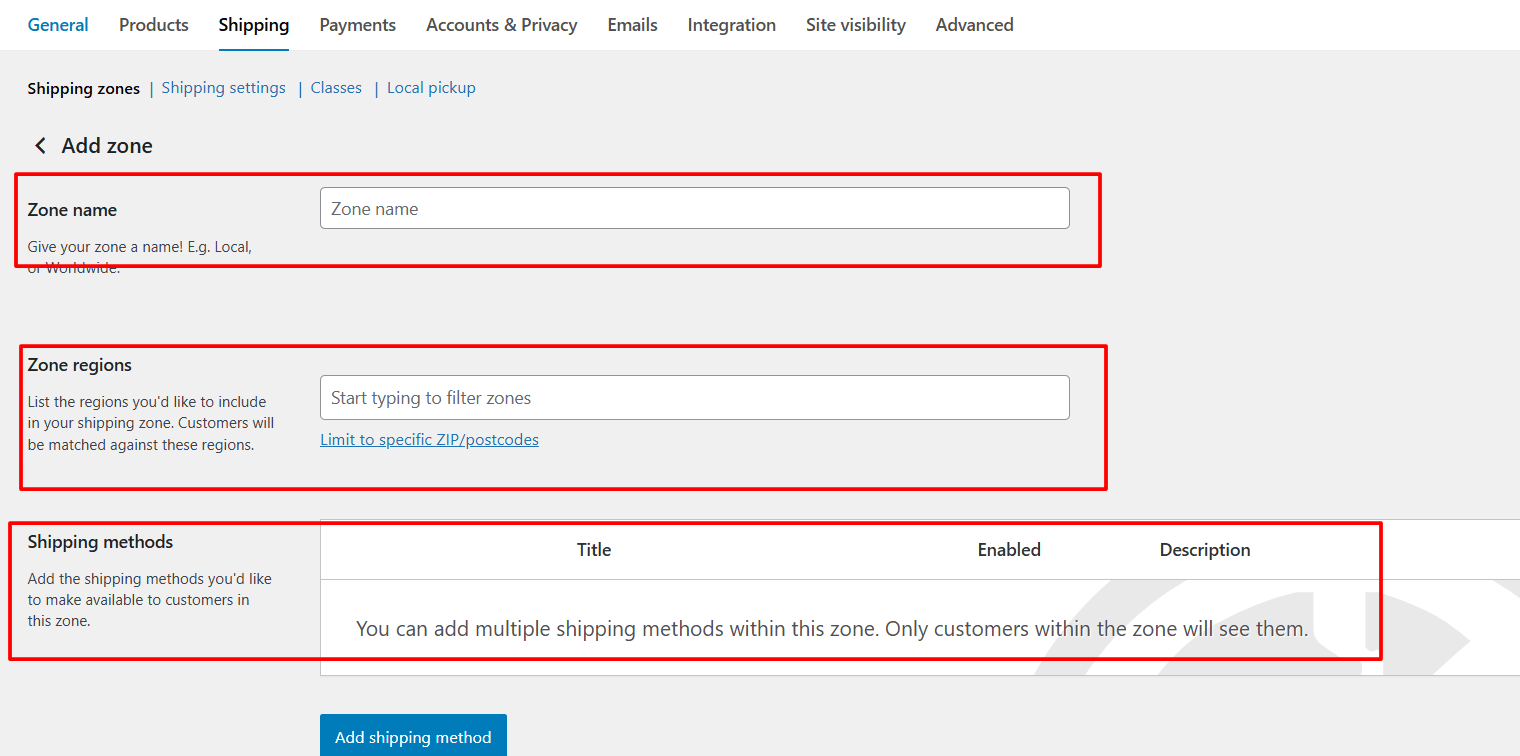Switch to the Products tab
The height and width of the screenshot is (756, 1520).
pyautogui.click(x=154, y=25)
